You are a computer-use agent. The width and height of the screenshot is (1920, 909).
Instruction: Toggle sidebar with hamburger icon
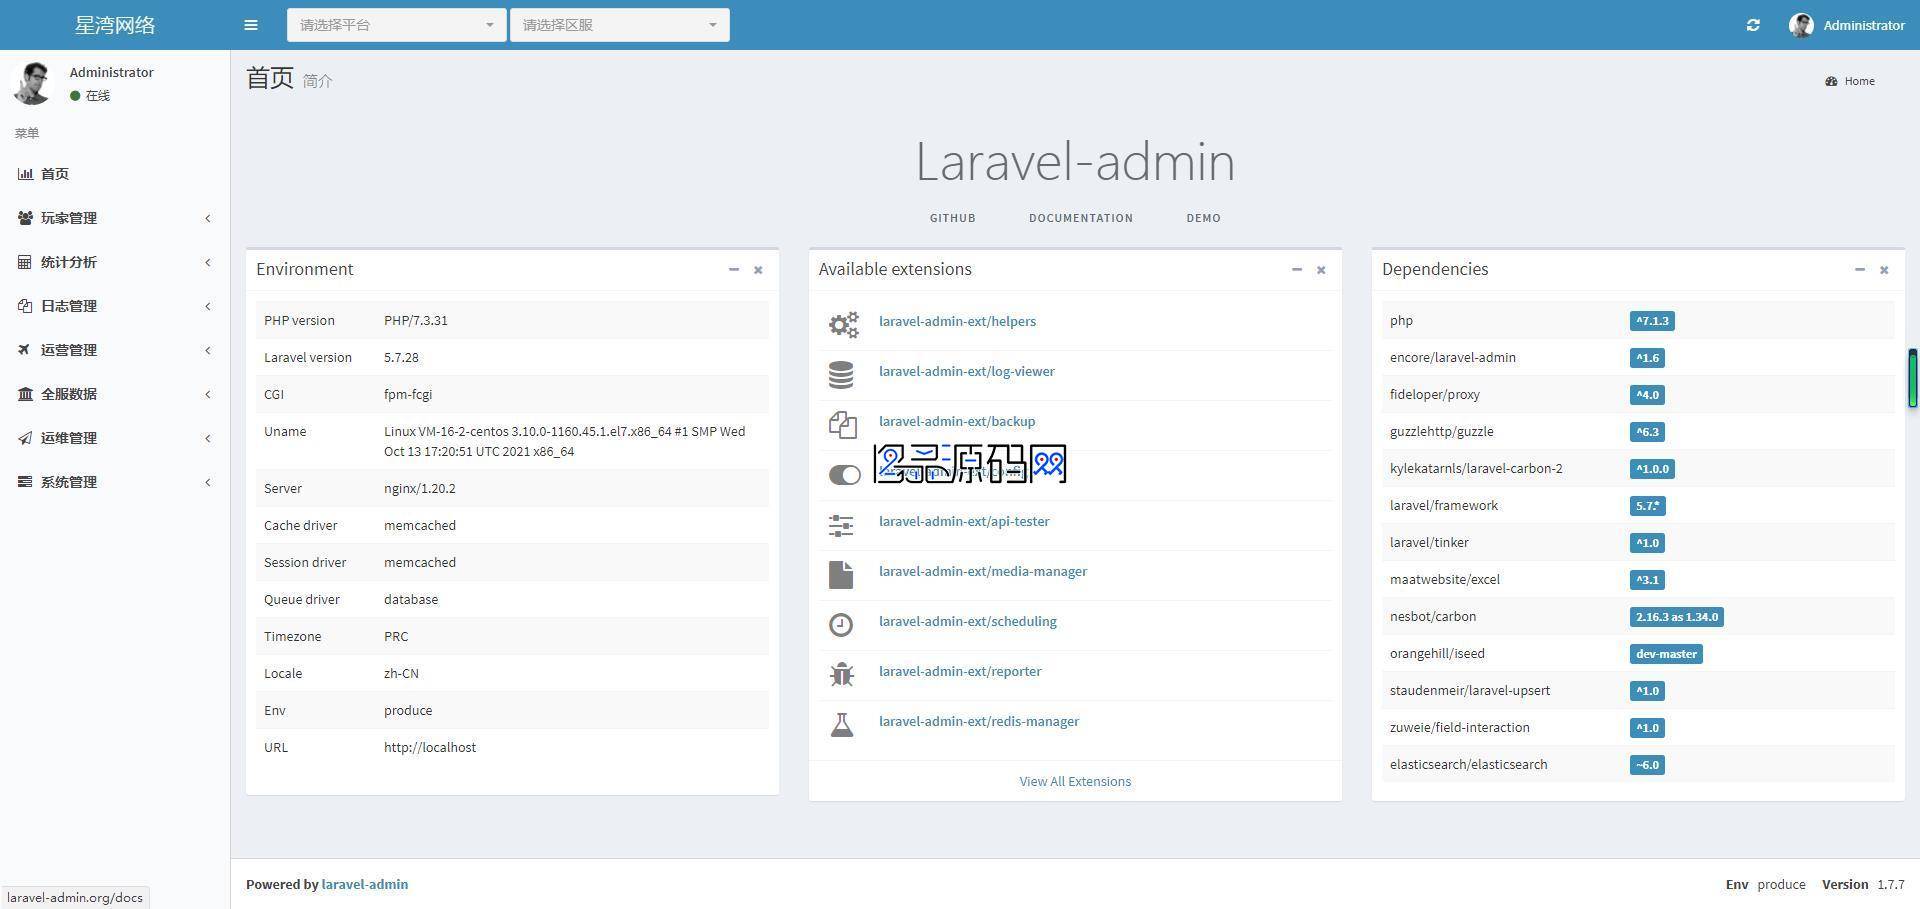(x=251, y=25)
